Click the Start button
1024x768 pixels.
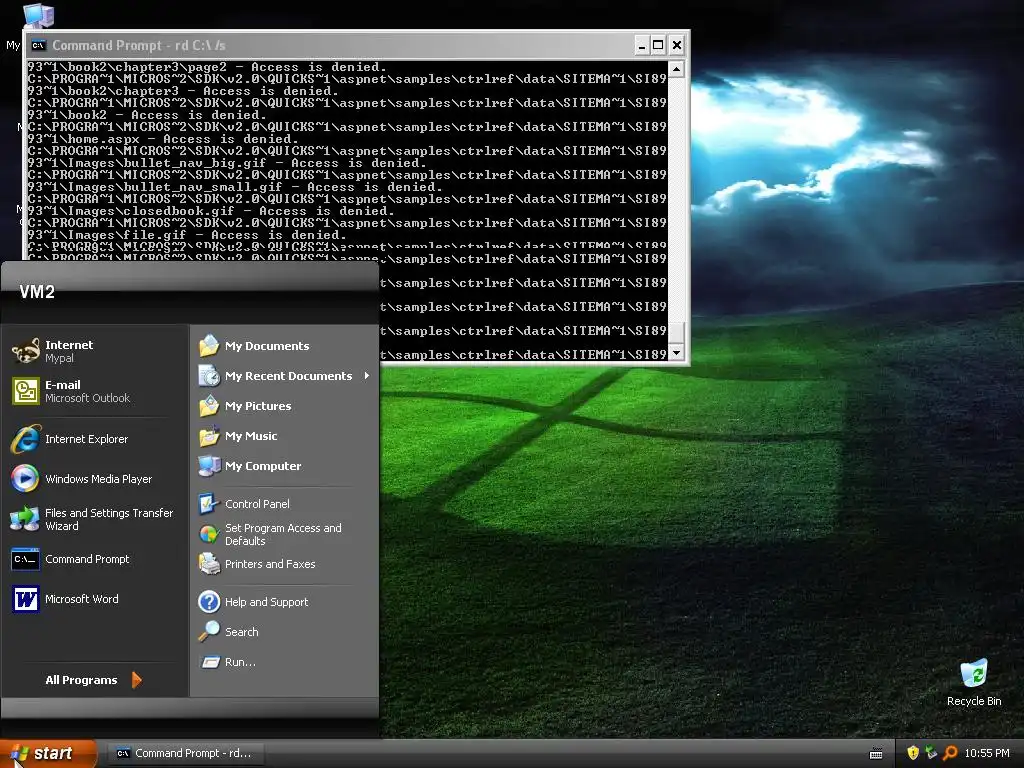(x=48, y=754)
